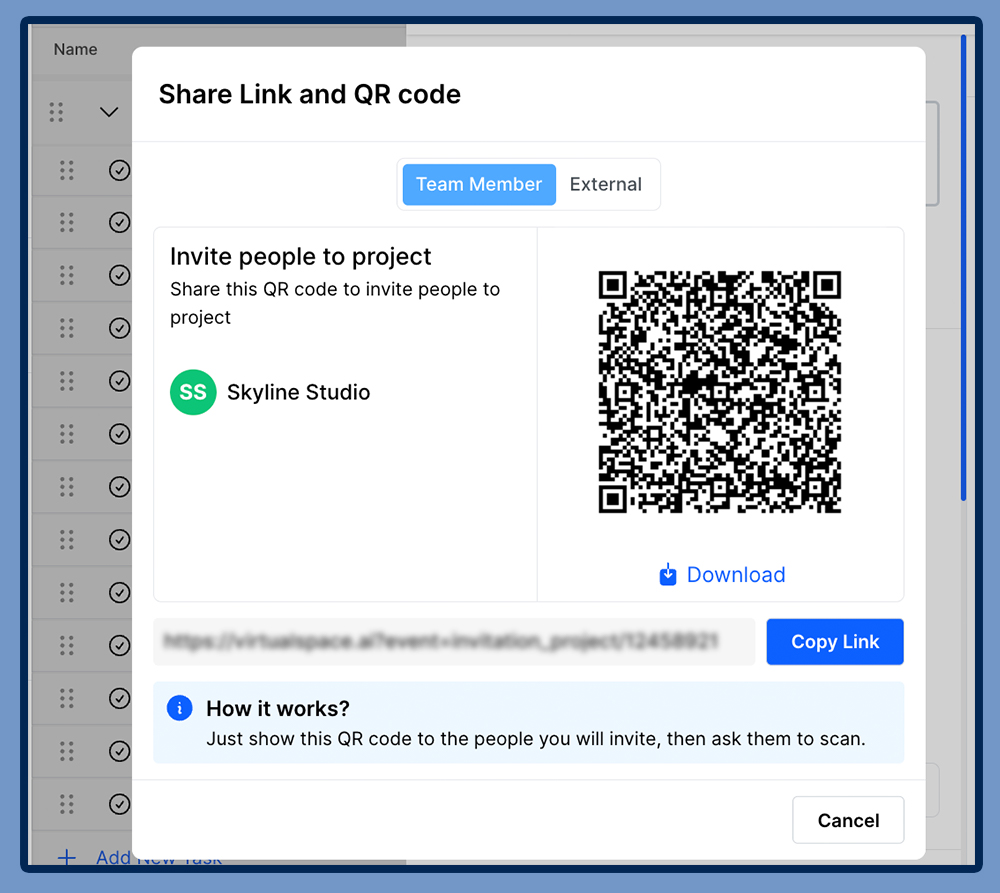The image size is (1000, 893).
Task: Click the Copy Link button
Action: (835, 642)
